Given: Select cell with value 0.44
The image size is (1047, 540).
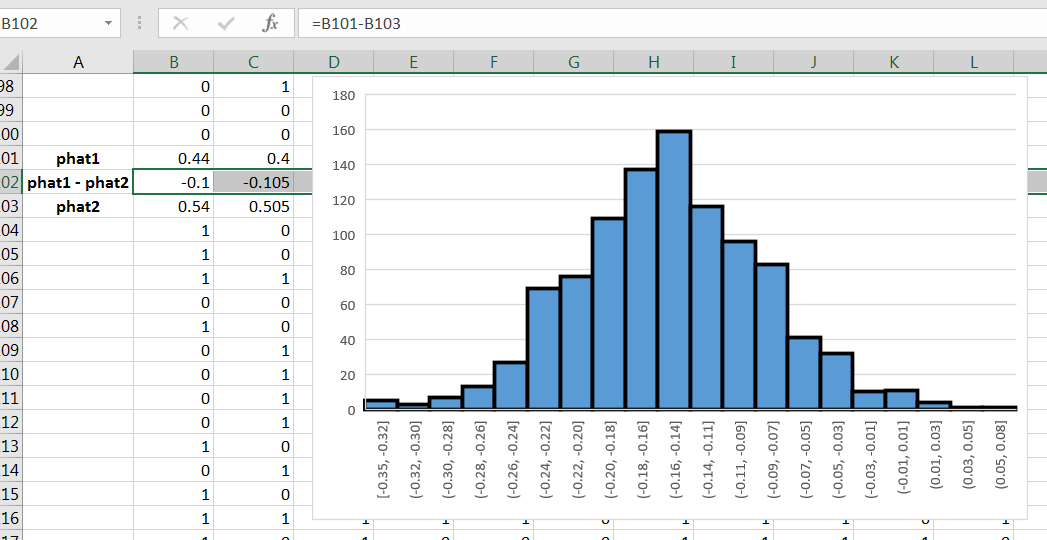Looking at the screenshot, I should [173, 158].
